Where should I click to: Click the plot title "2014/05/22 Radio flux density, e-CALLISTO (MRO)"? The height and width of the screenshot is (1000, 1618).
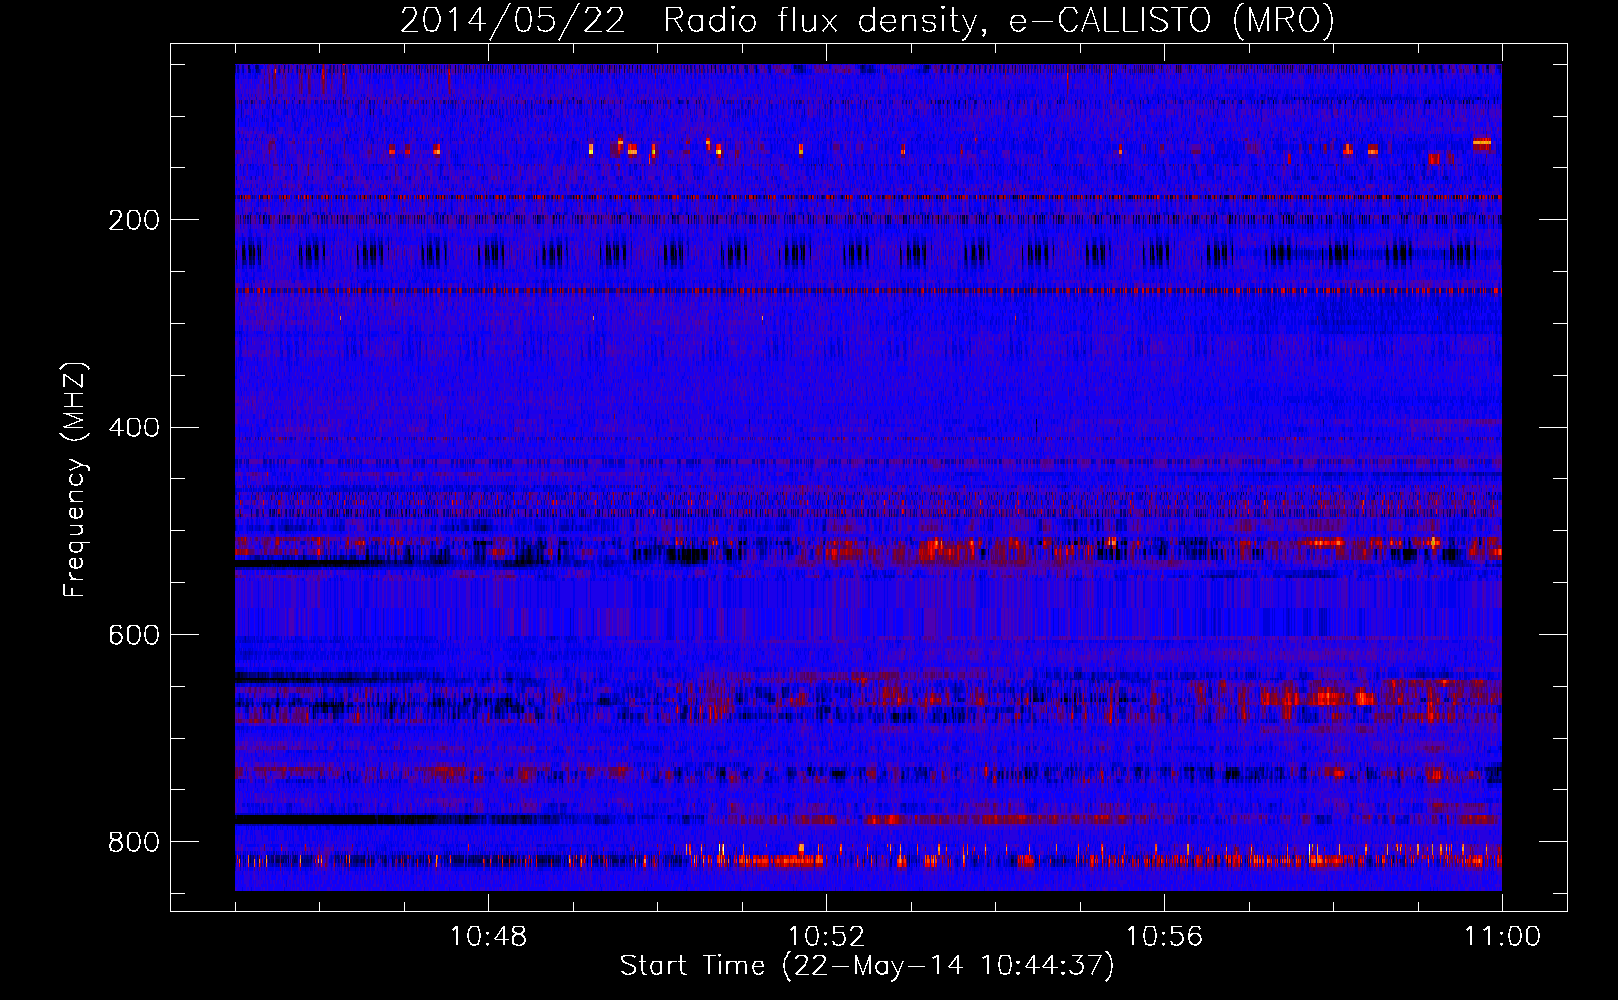(867, 21)
